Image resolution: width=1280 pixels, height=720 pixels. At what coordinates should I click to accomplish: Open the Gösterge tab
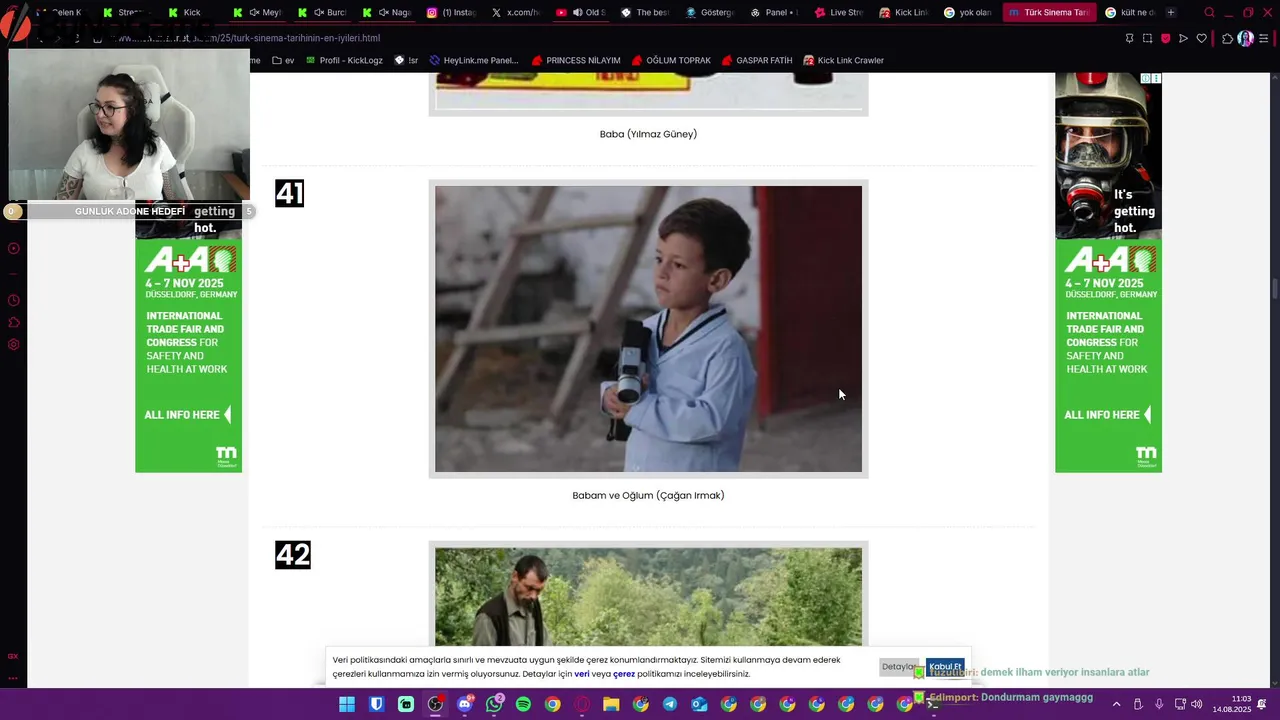pos(710,12)
